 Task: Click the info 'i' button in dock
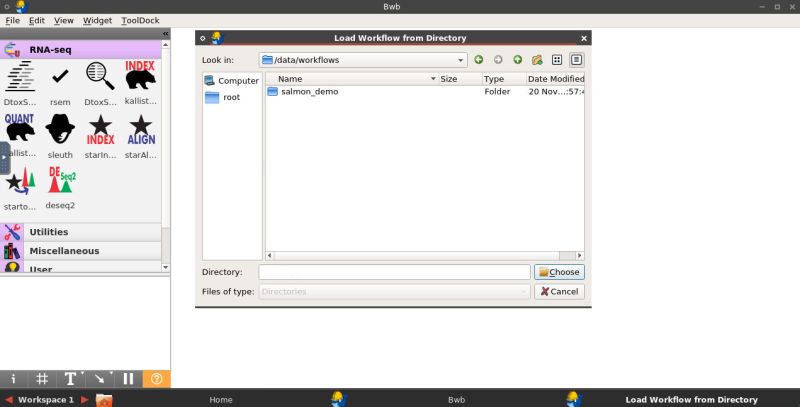(x=13, y=378)
